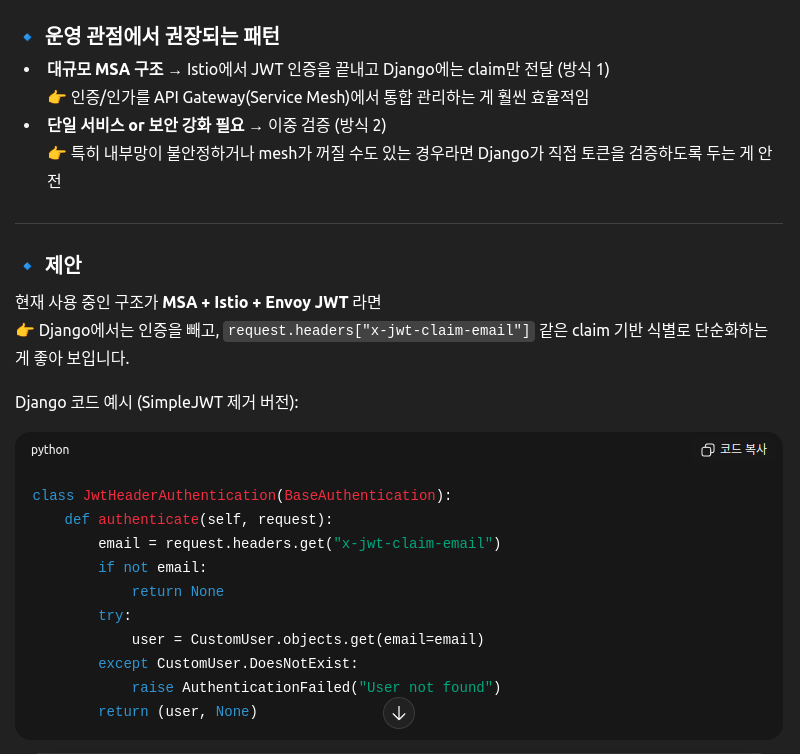800x754 pixels.
Task: Click the authenticate method name in code
Action: [x=148, y=519]
